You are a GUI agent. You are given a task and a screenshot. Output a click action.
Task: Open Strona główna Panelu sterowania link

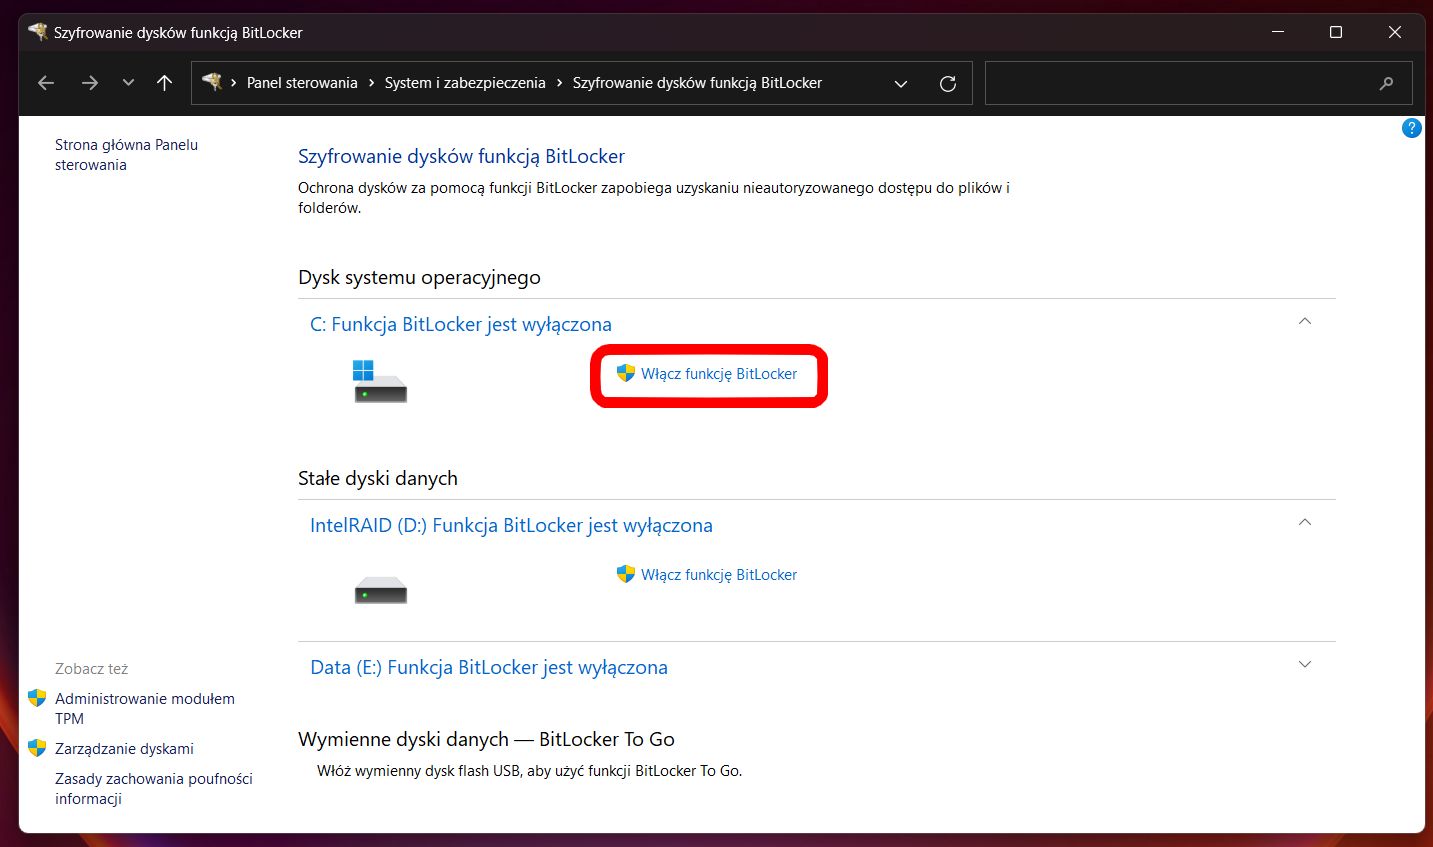tap(126, 155)
